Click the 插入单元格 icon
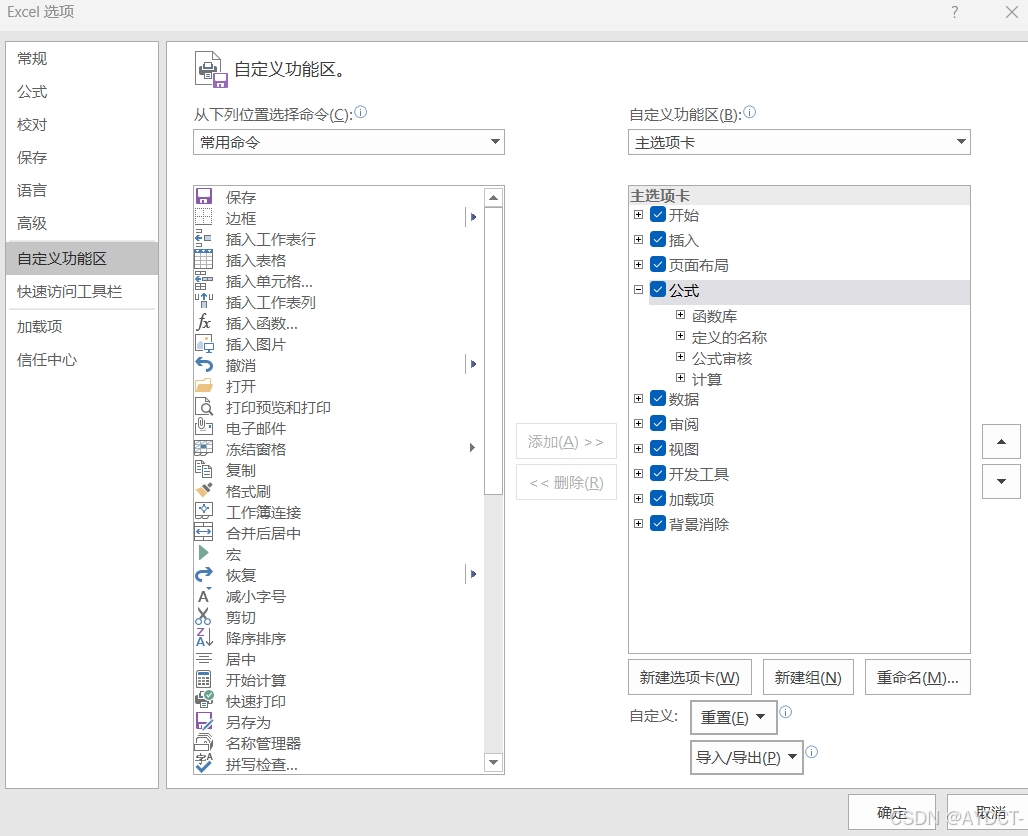 (204, 280)
